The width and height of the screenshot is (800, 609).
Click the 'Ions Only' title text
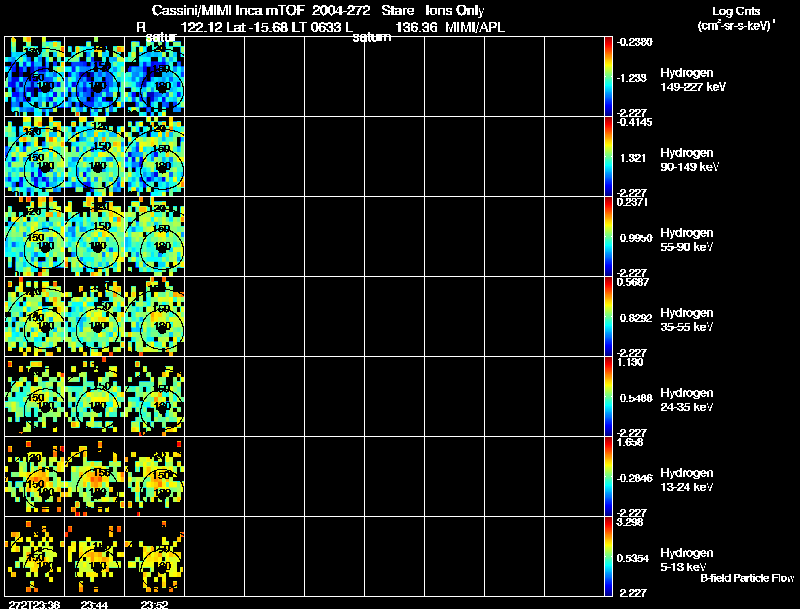455,11
